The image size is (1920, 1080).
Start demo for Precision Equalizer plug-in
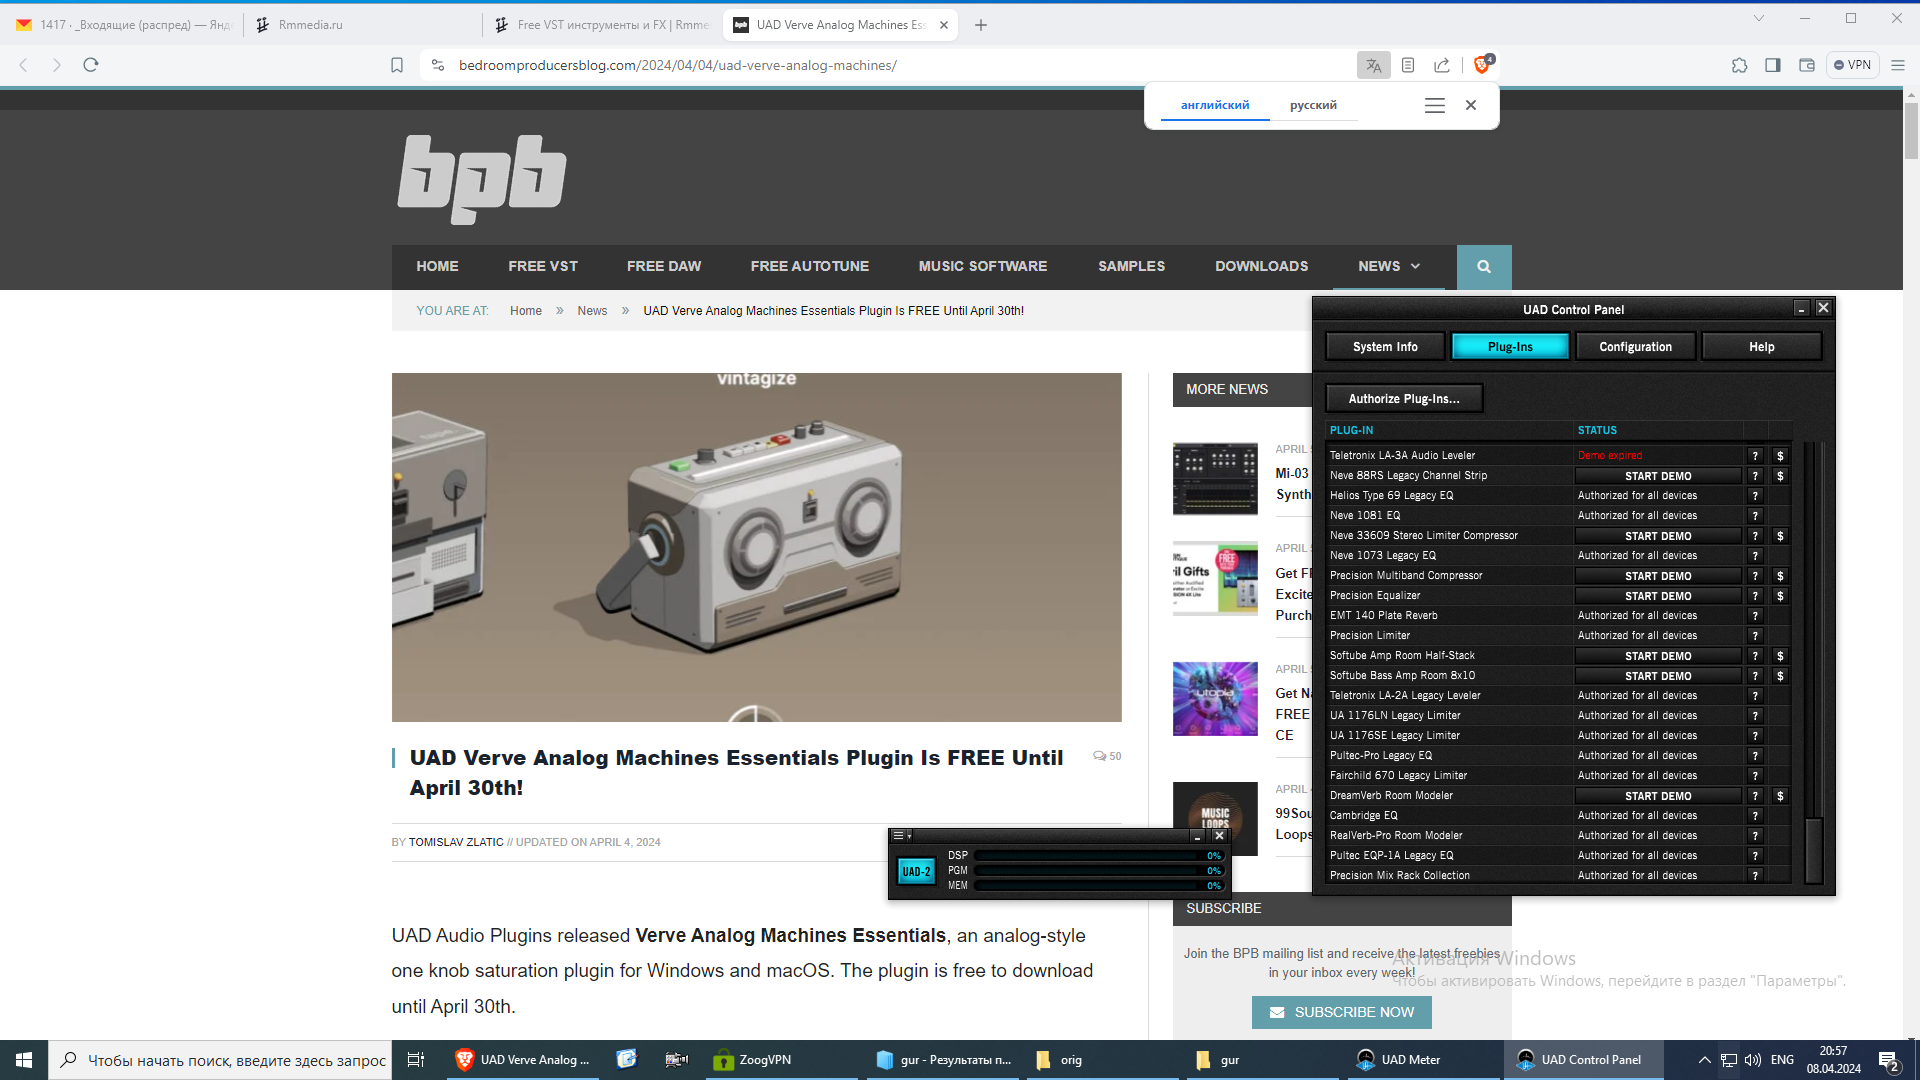(x=1658, y=596)
